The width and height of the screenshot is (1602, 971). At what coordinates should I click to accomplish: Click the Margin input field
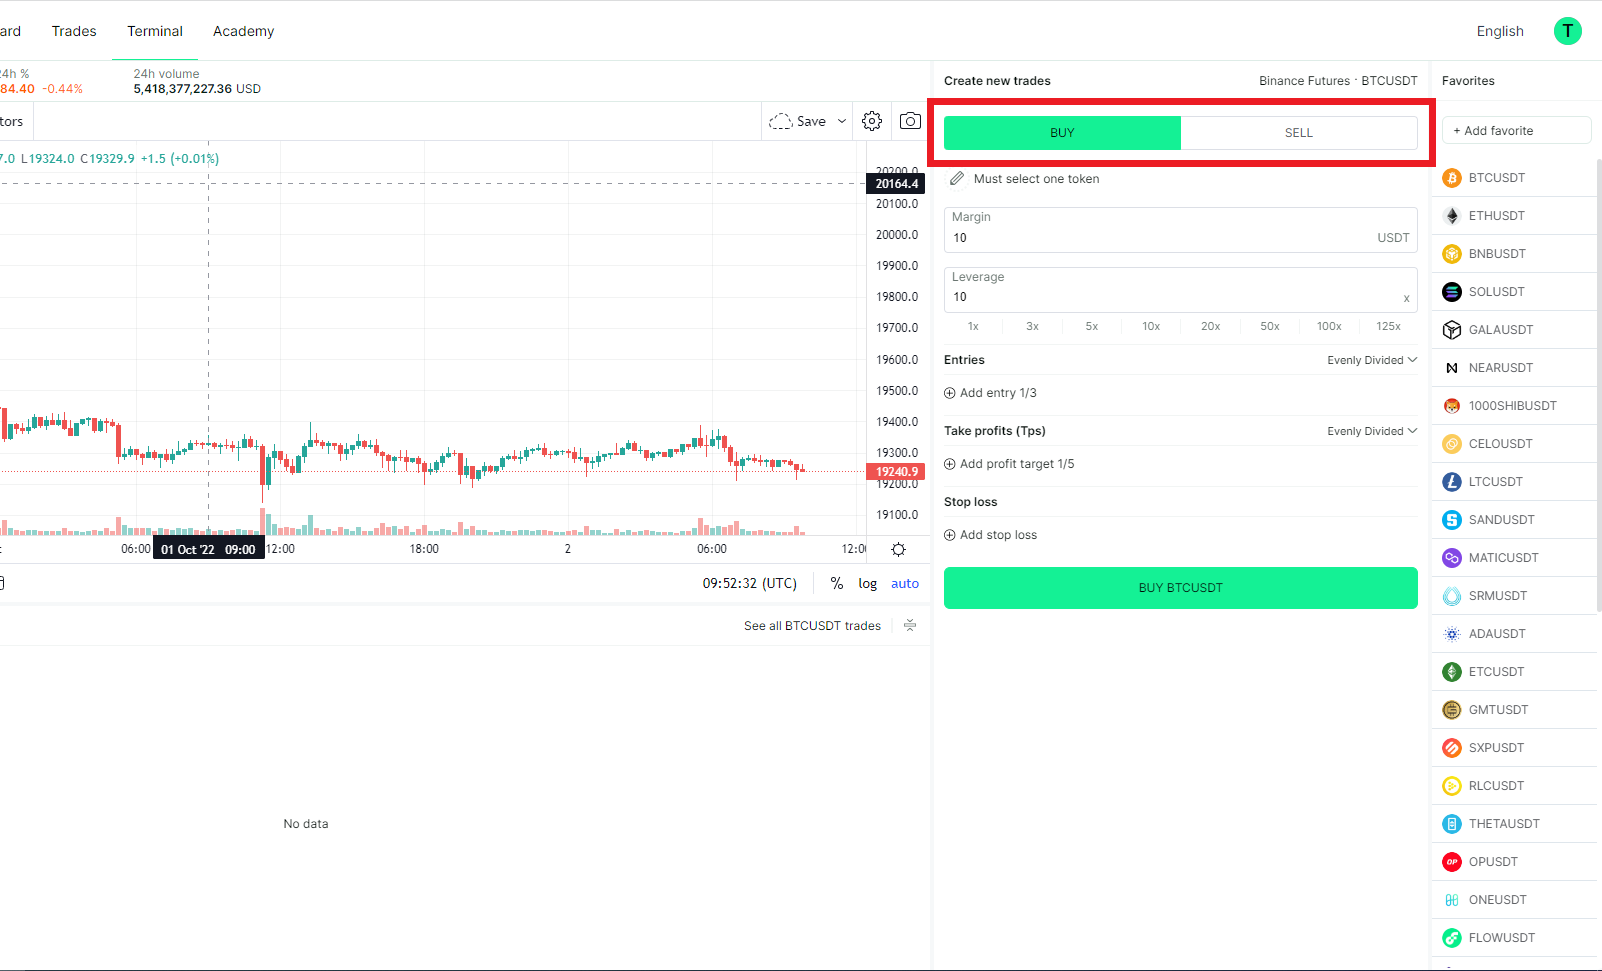[1160, 238]
